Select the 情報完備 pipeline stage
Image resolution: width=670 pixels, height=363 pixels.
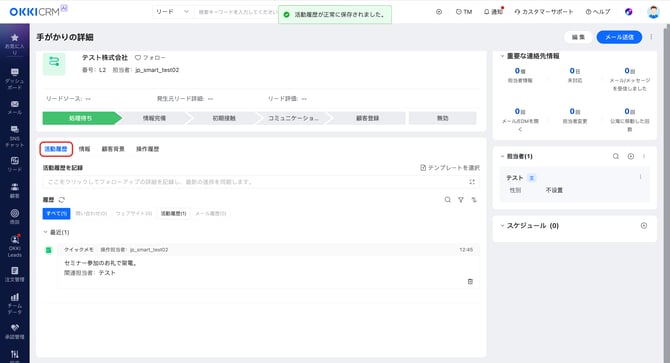[x=154, y=118]
